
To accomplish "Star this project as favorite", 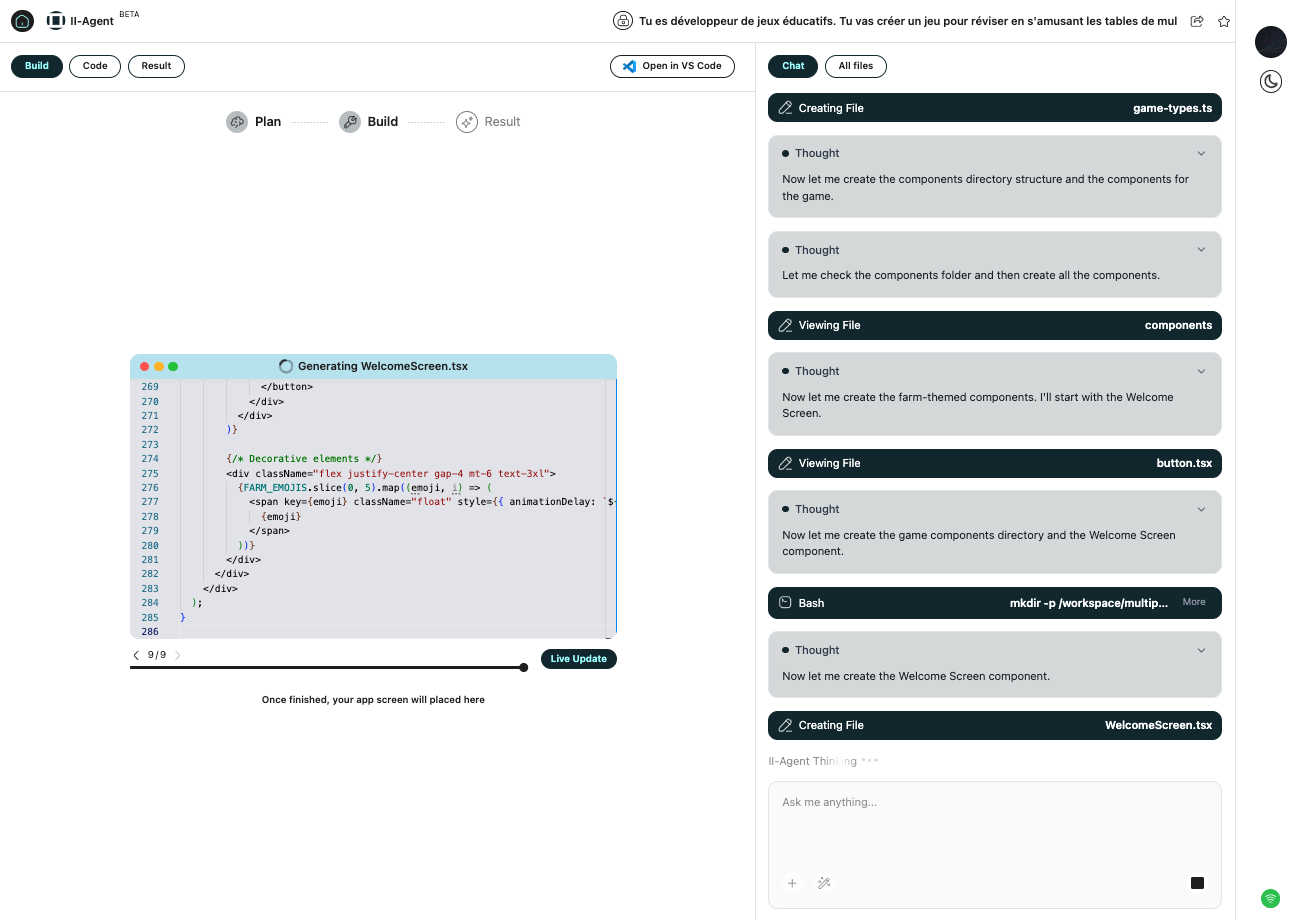I will click(1223, 21).
